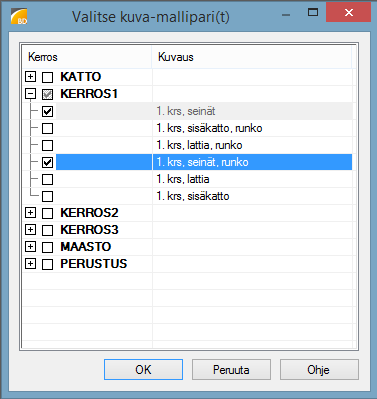Toggle the KERROS1 parent checkbox

tap(47, 94)
